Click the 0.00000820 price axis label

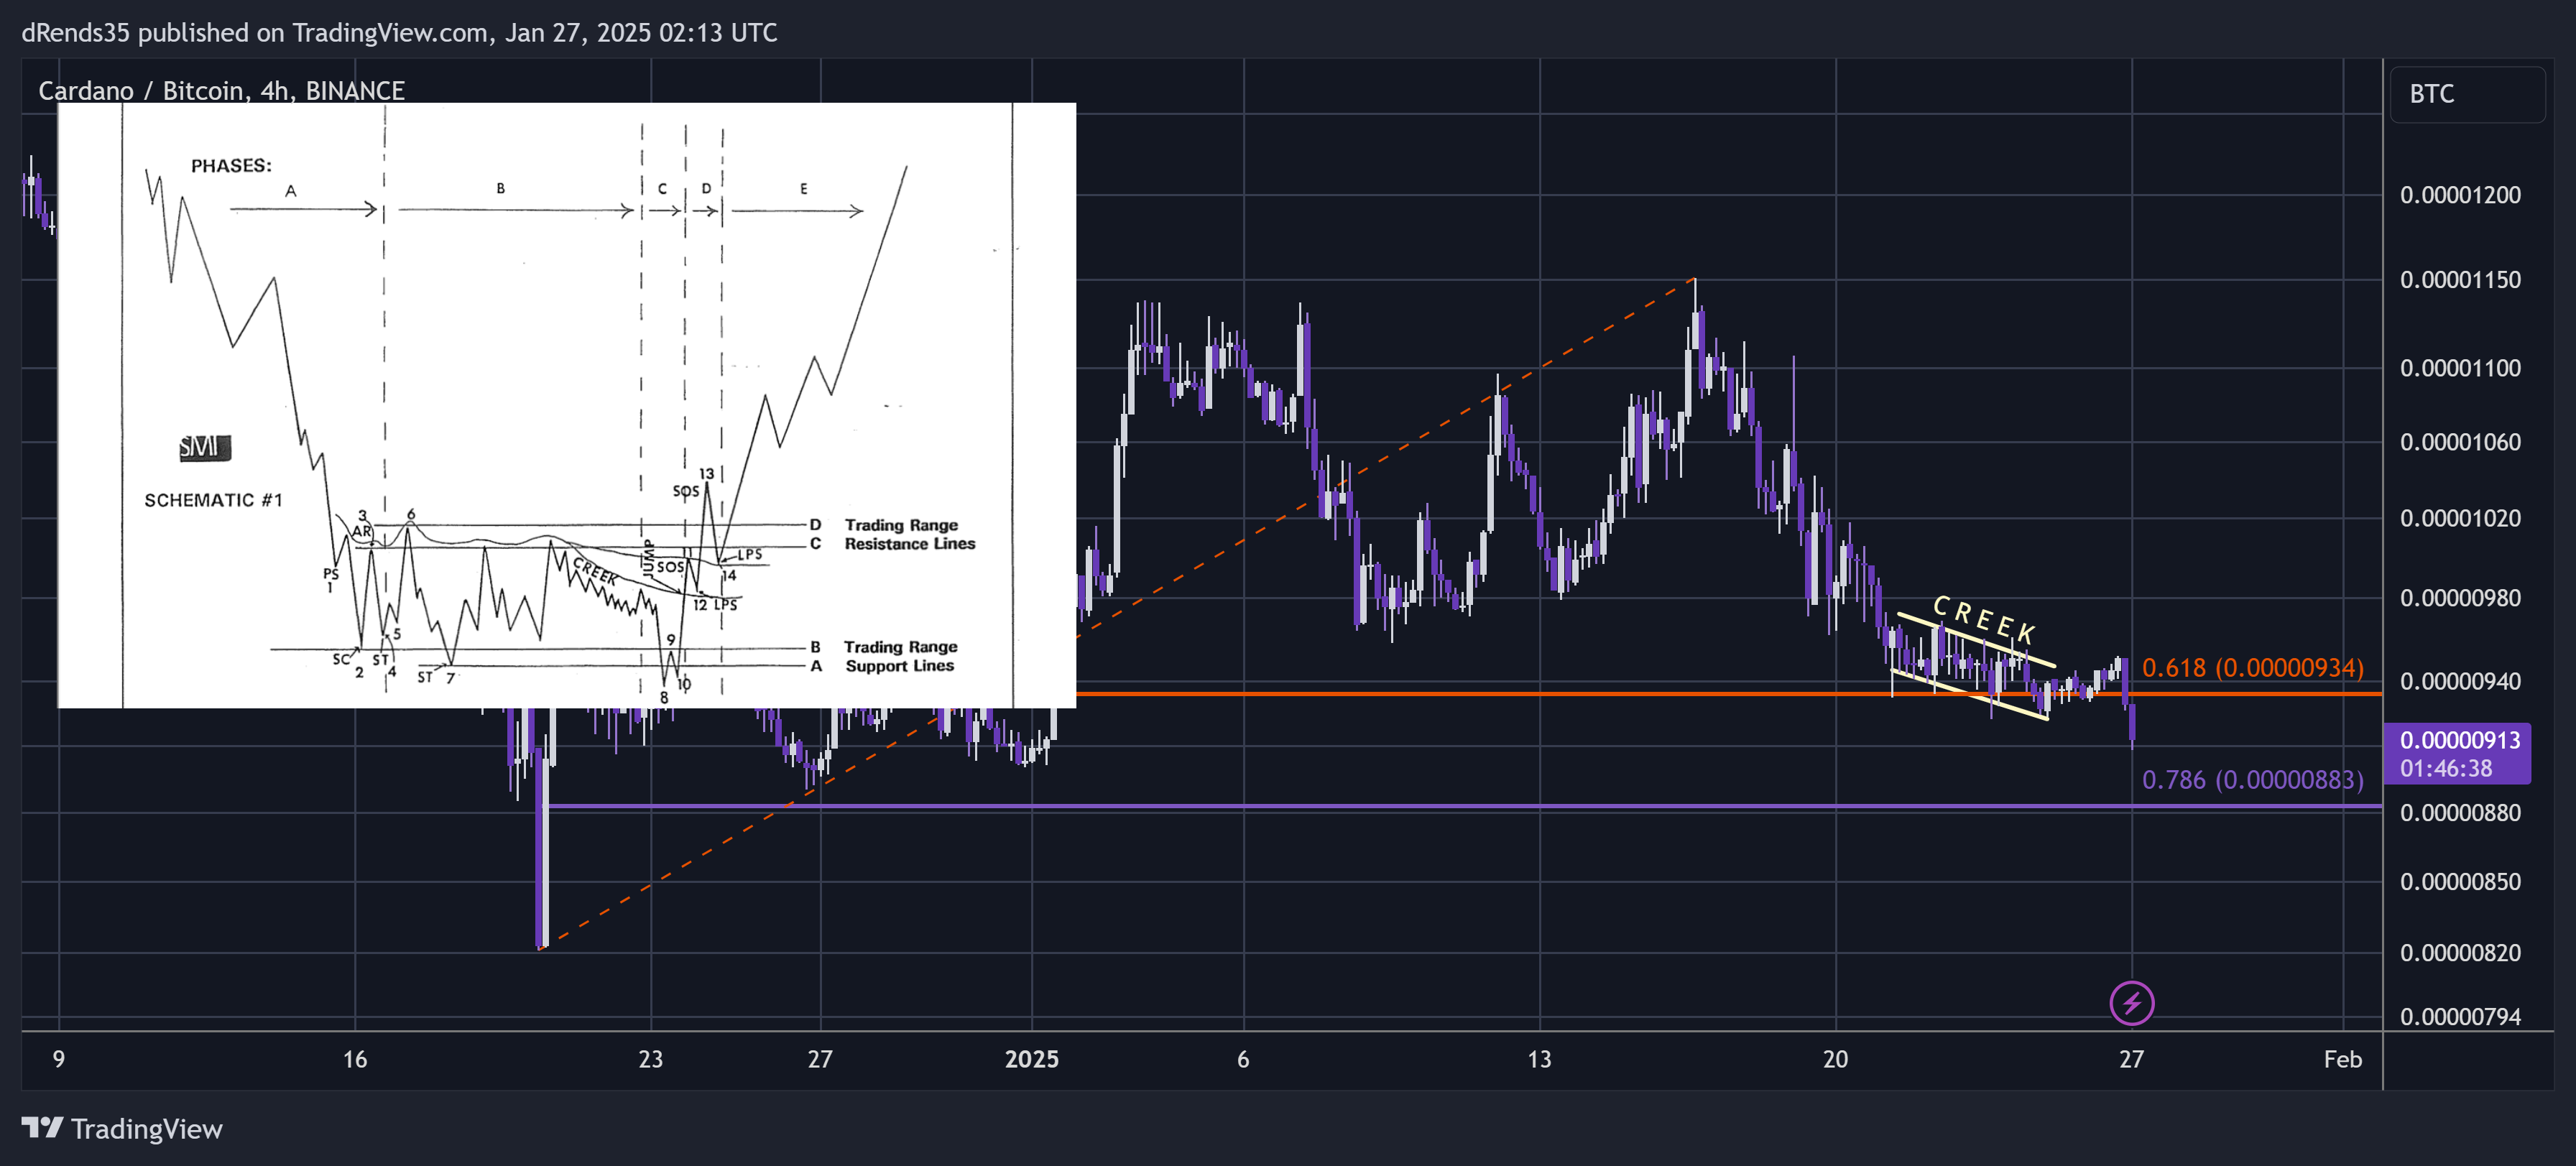(x=2460, y=953)
